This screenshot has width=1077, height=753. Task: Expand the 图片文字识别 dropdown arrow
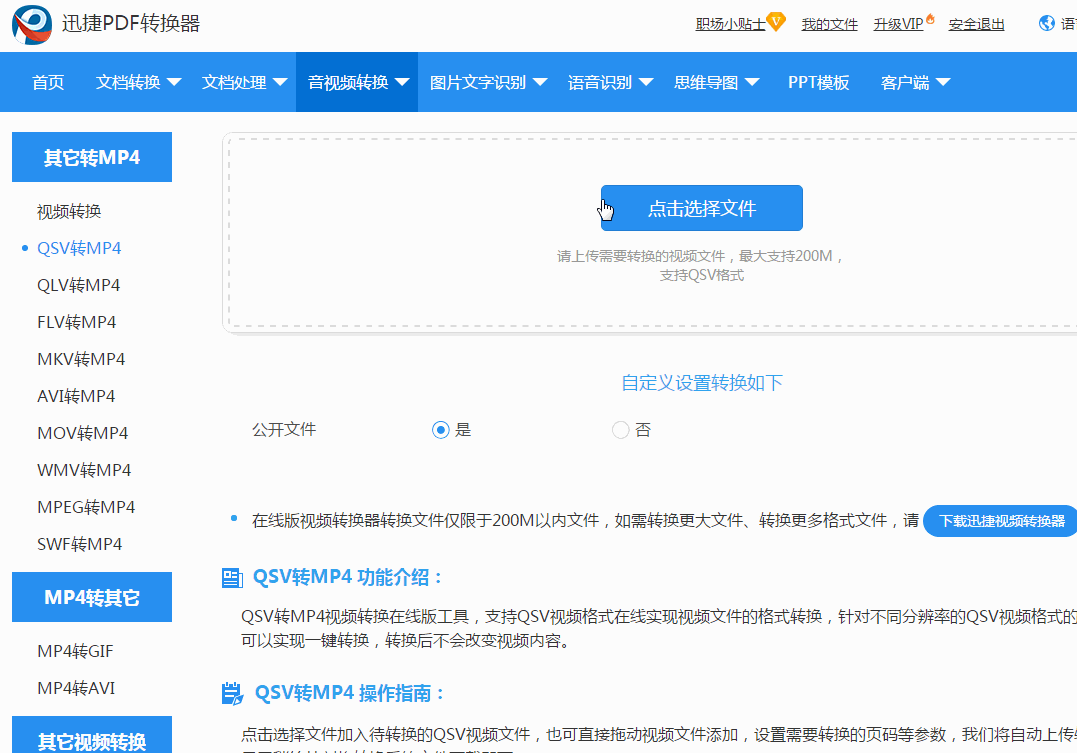[x=540, y=82]
